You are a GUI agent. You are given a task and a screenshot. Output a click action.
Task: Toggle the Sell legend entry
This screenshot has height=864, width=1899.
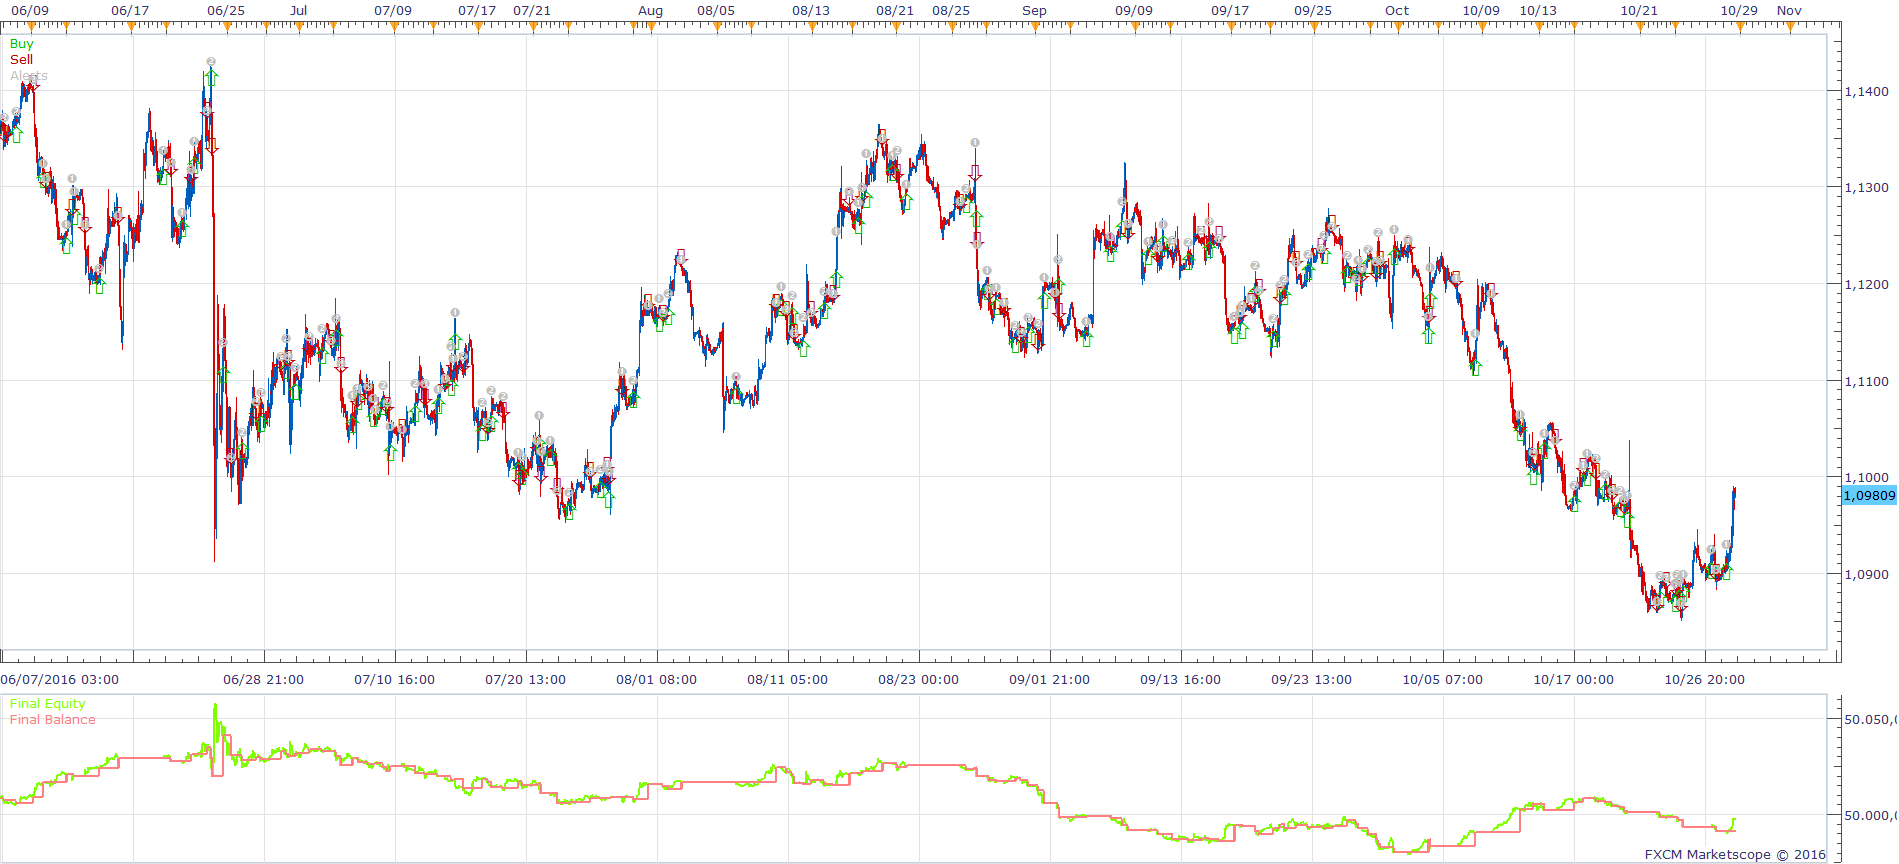(x=21, y=60)
